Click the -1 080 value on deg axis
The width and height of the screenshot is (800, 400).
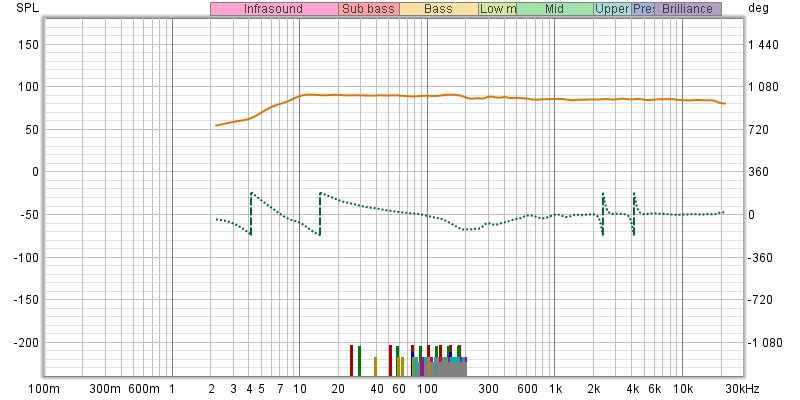pos(765,343)
